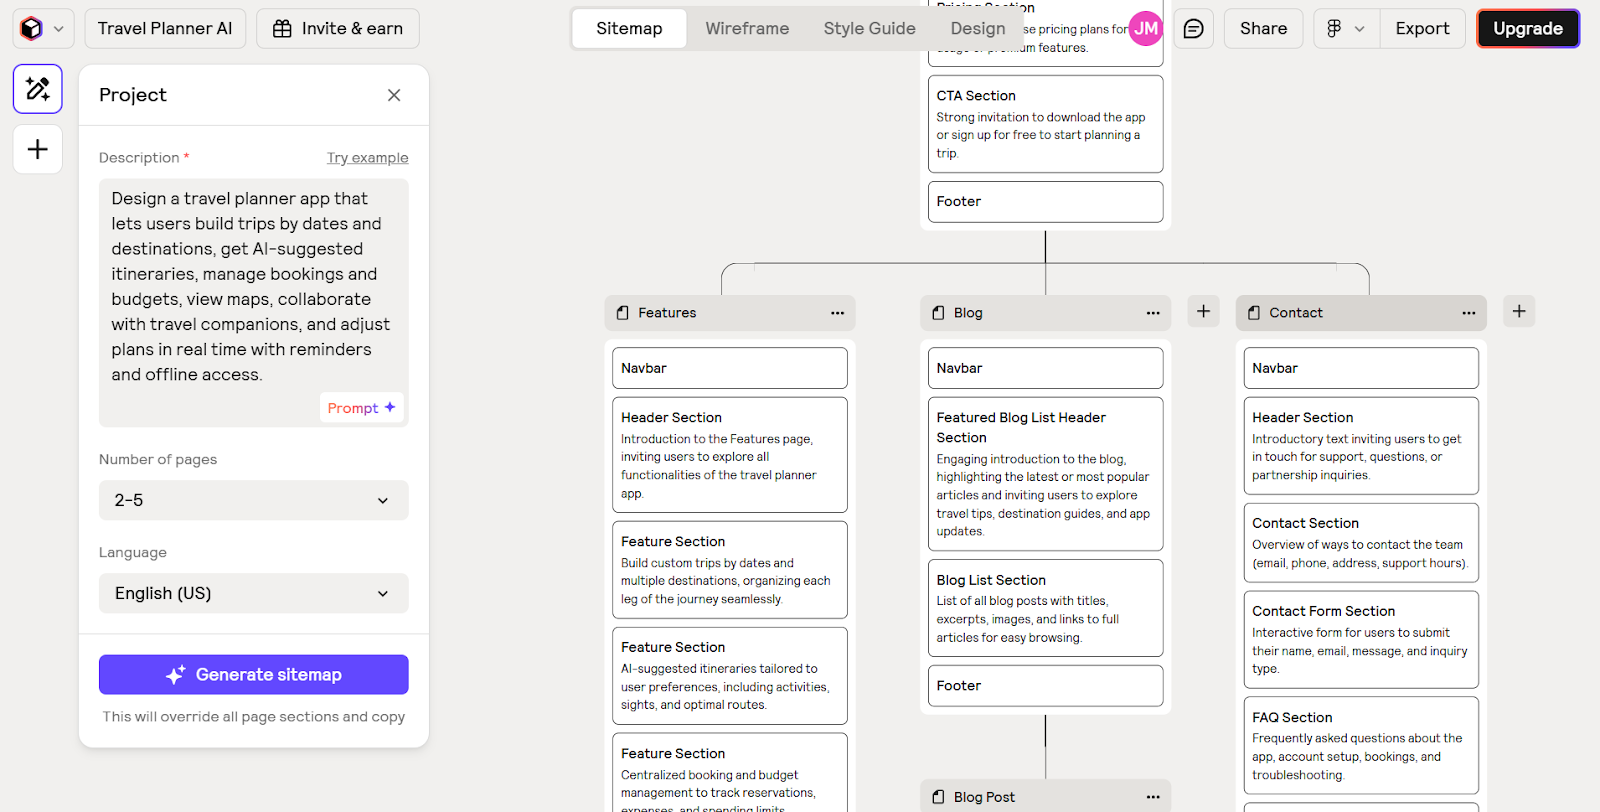Click the Try example link
Viewport: 1600px width, 812px height.
pos(367,158)
